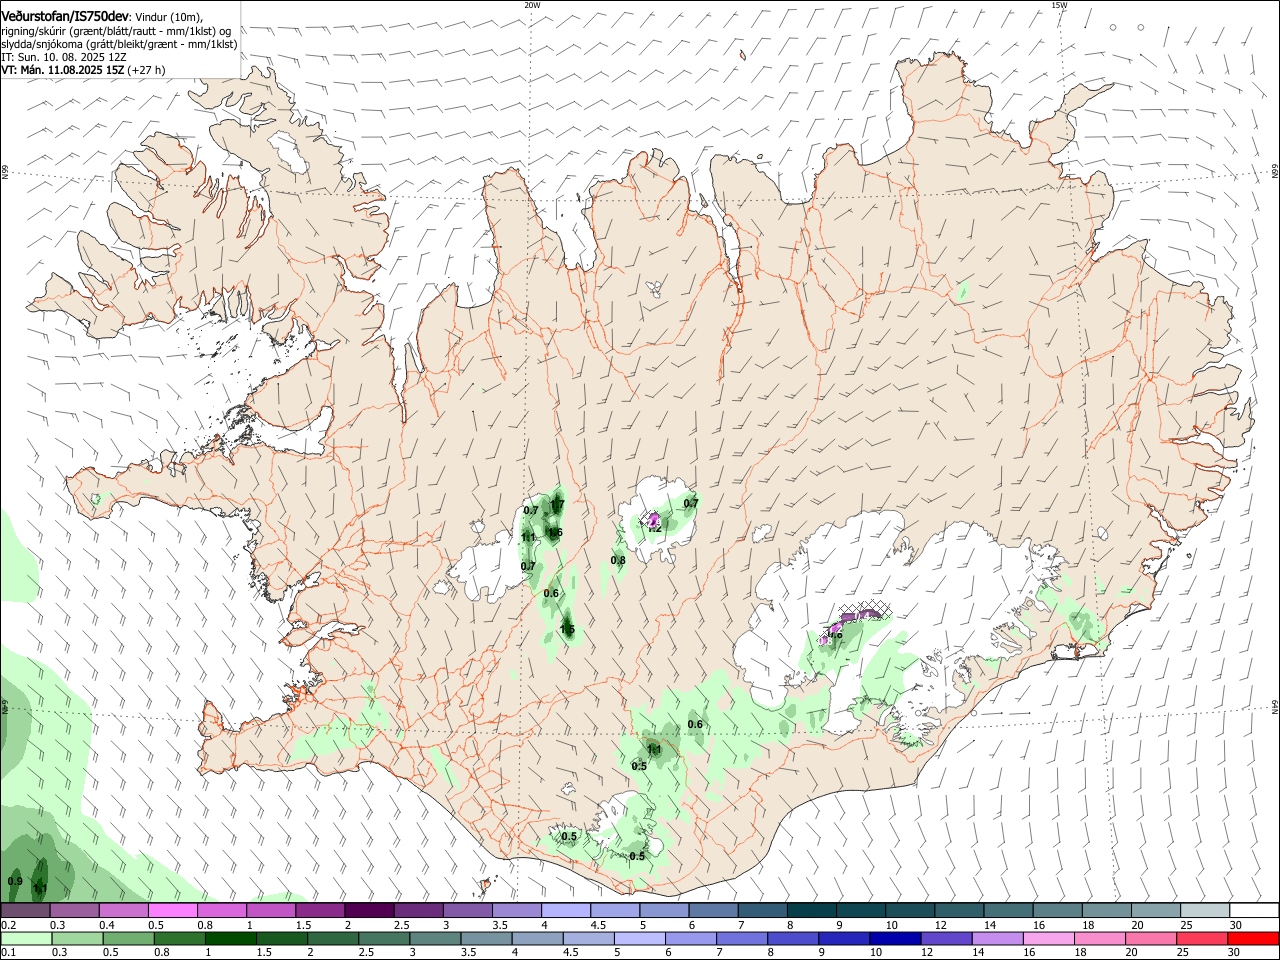Click the 'VT: Mán. 11.08.2025 15Z (+27 h)' line
The height and width of the screenshot is (960, 1280).
tap(83, 70)
